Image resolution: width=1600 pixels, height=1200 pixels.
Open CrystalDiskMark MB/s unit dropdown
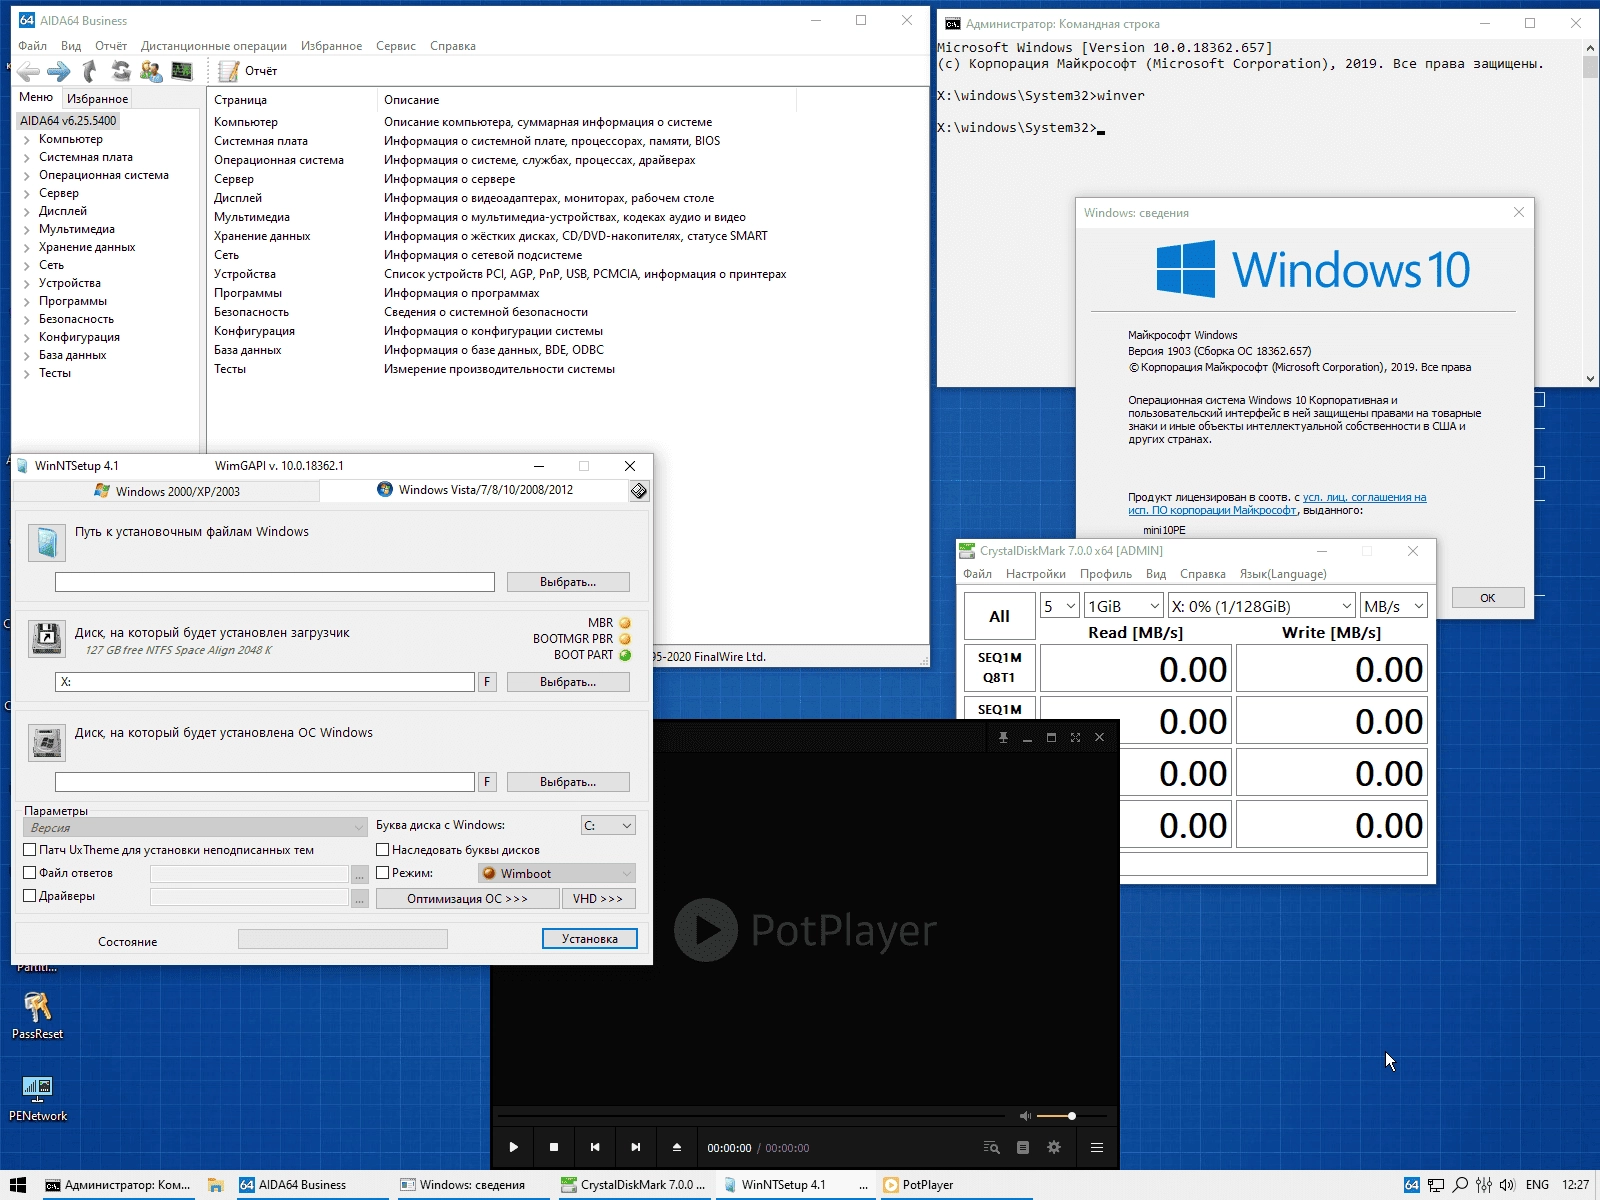pyautogui.click(x=1394, y=606)
